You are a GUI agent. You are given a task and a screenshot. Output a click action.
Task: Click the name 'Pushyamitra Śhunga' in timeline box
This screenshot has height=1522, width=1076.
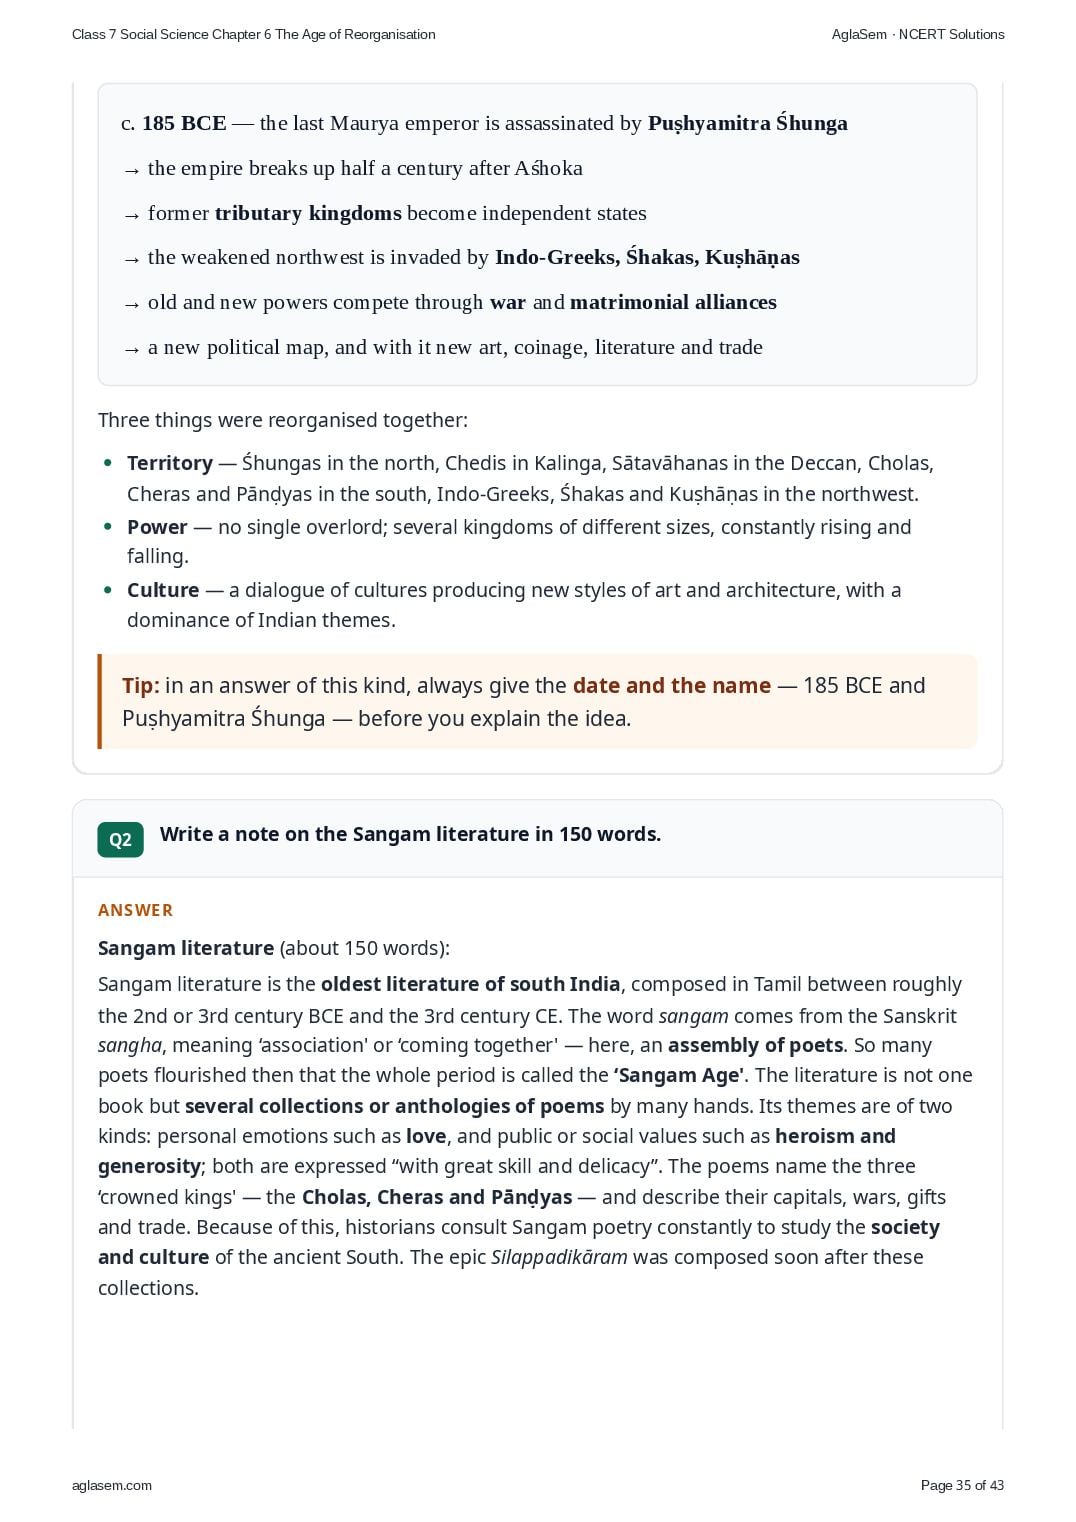pos(748,123)
